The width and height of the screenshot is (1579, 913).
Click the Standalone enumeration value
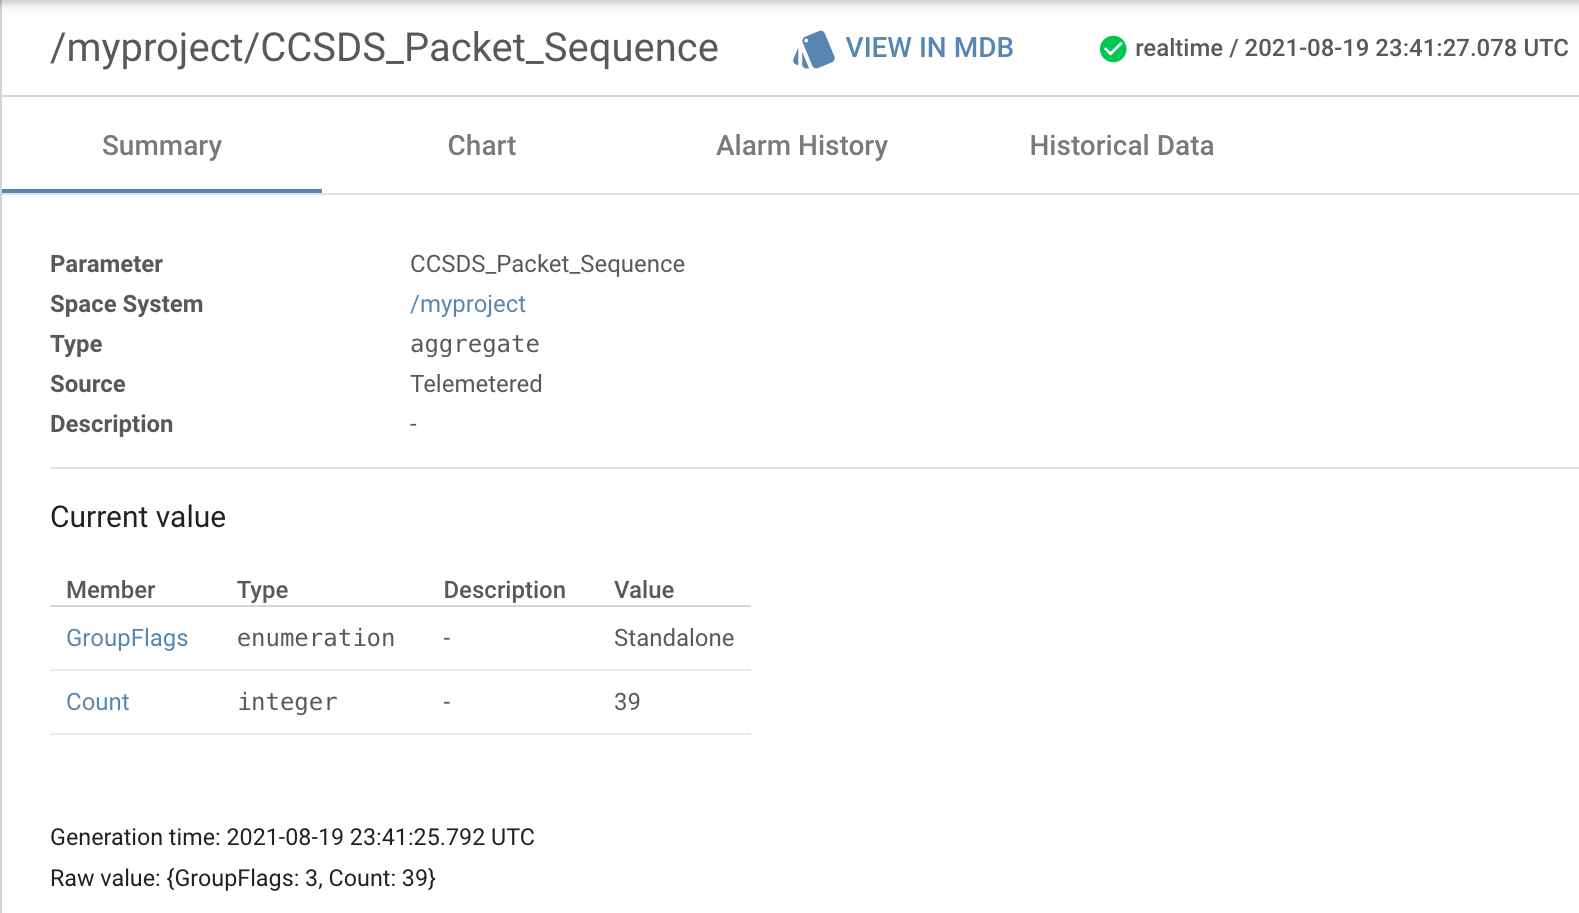click(x=674, y=638)
